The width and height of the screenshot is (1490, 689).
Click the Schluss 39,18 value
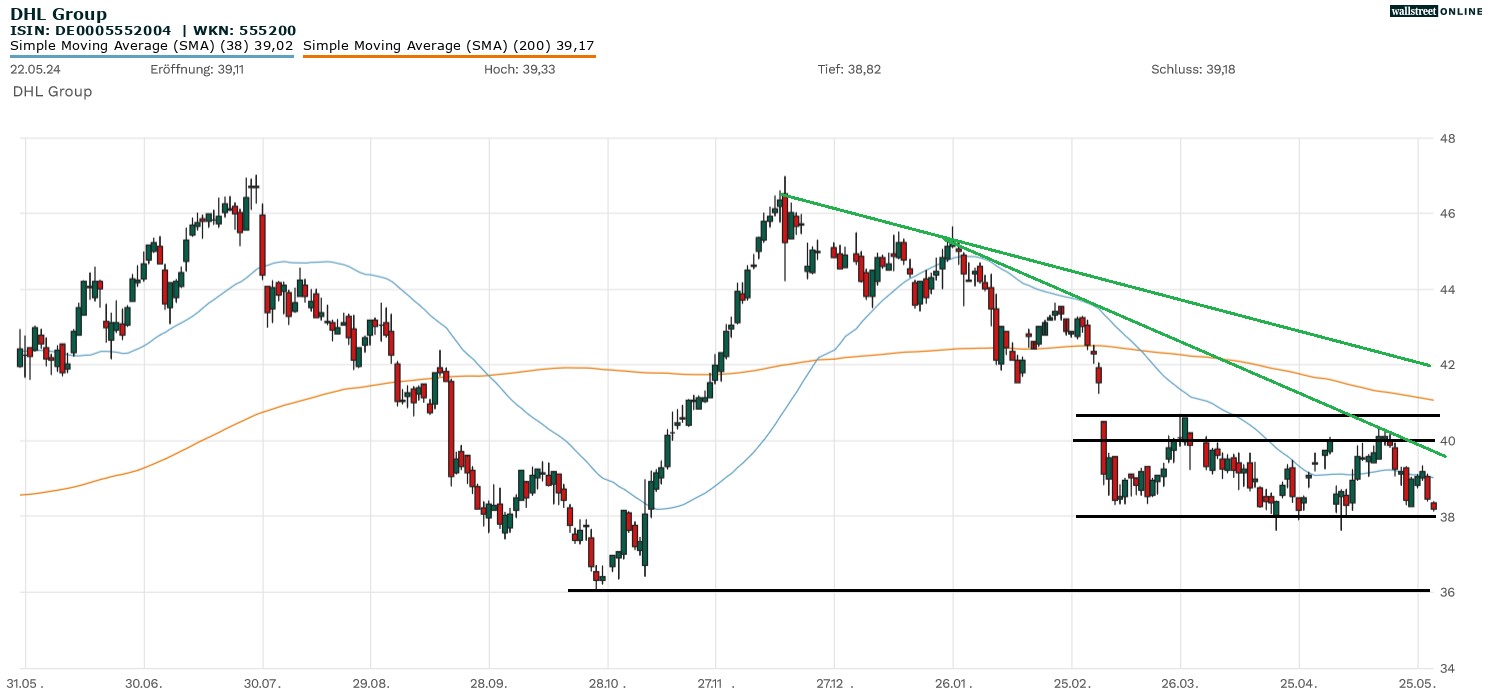[1193, 69]
